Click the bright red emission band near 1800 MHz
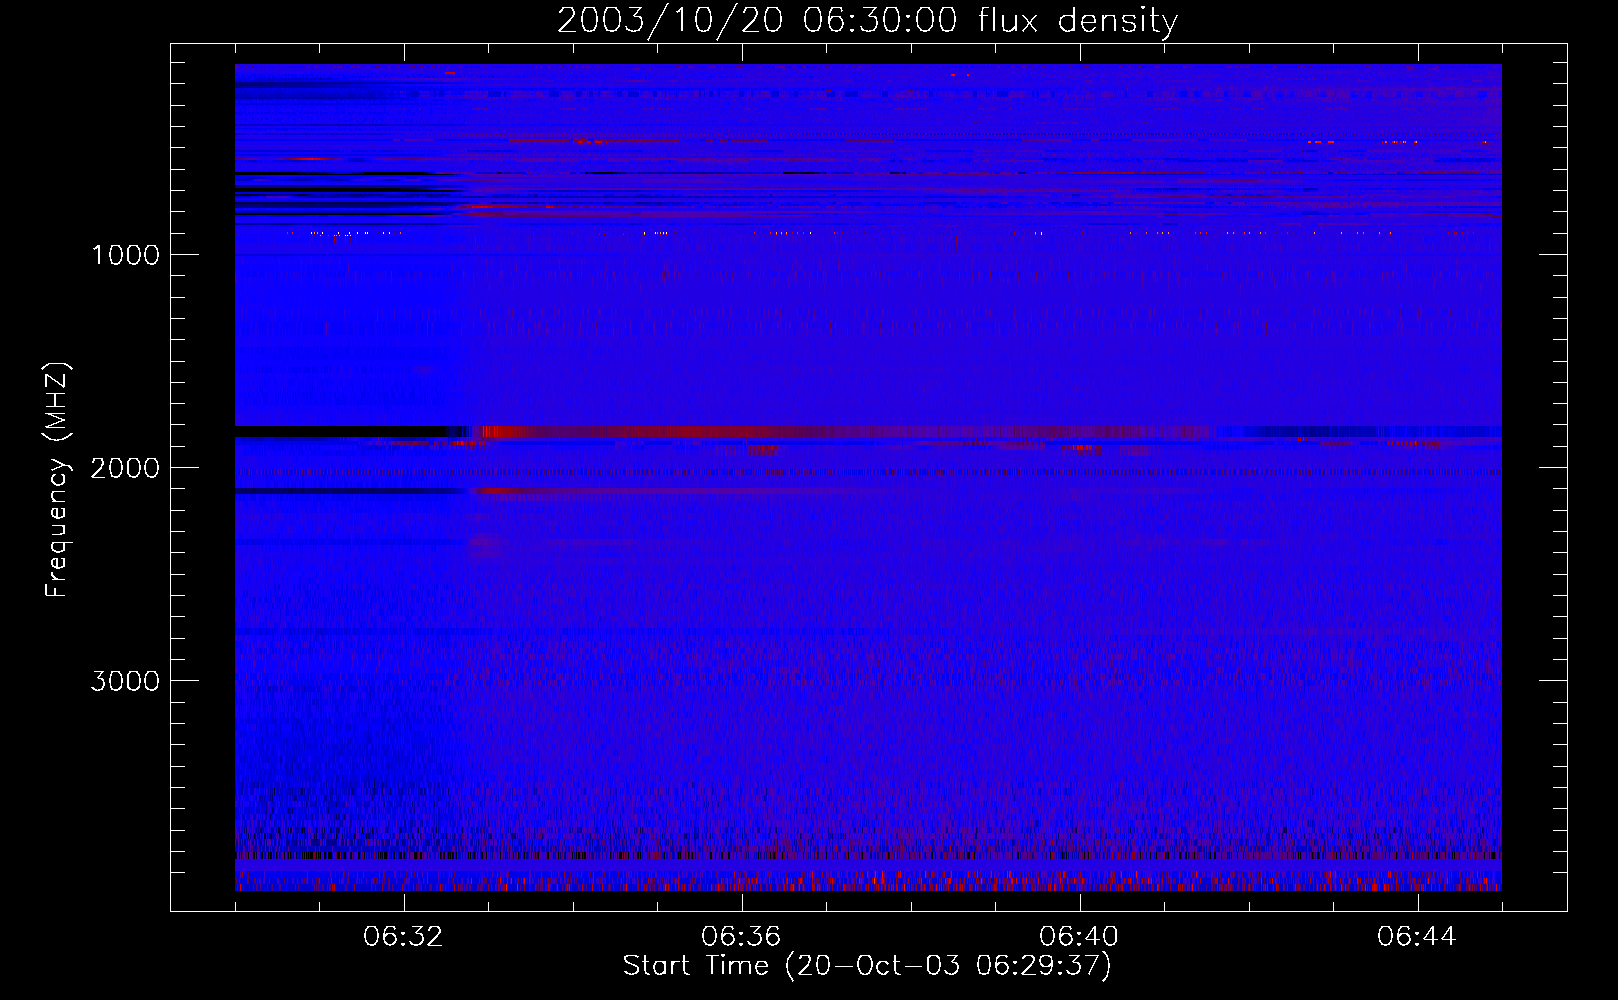1618x1000 pixels. pyautogui.click(x=845, y=432)
